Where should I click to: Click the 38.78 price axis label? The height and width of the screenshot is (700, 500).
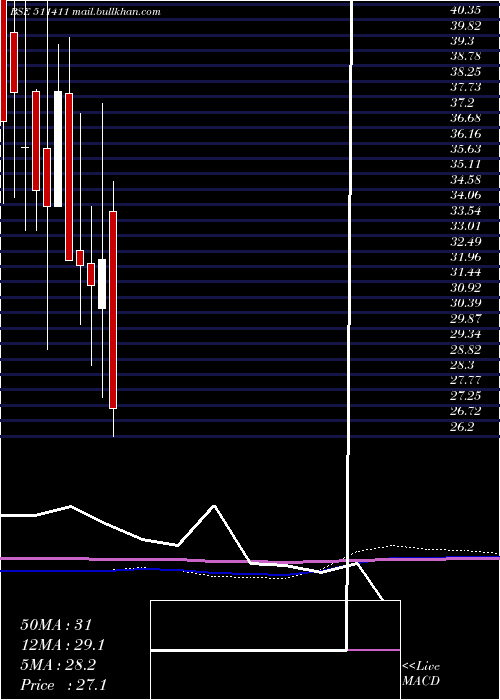[x=465, y=57]
